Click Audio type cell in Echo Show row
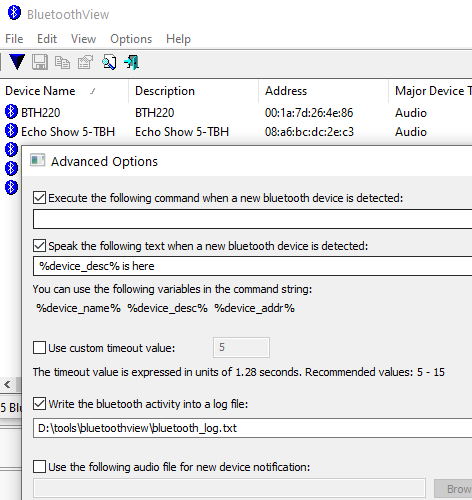 (411, 132)
